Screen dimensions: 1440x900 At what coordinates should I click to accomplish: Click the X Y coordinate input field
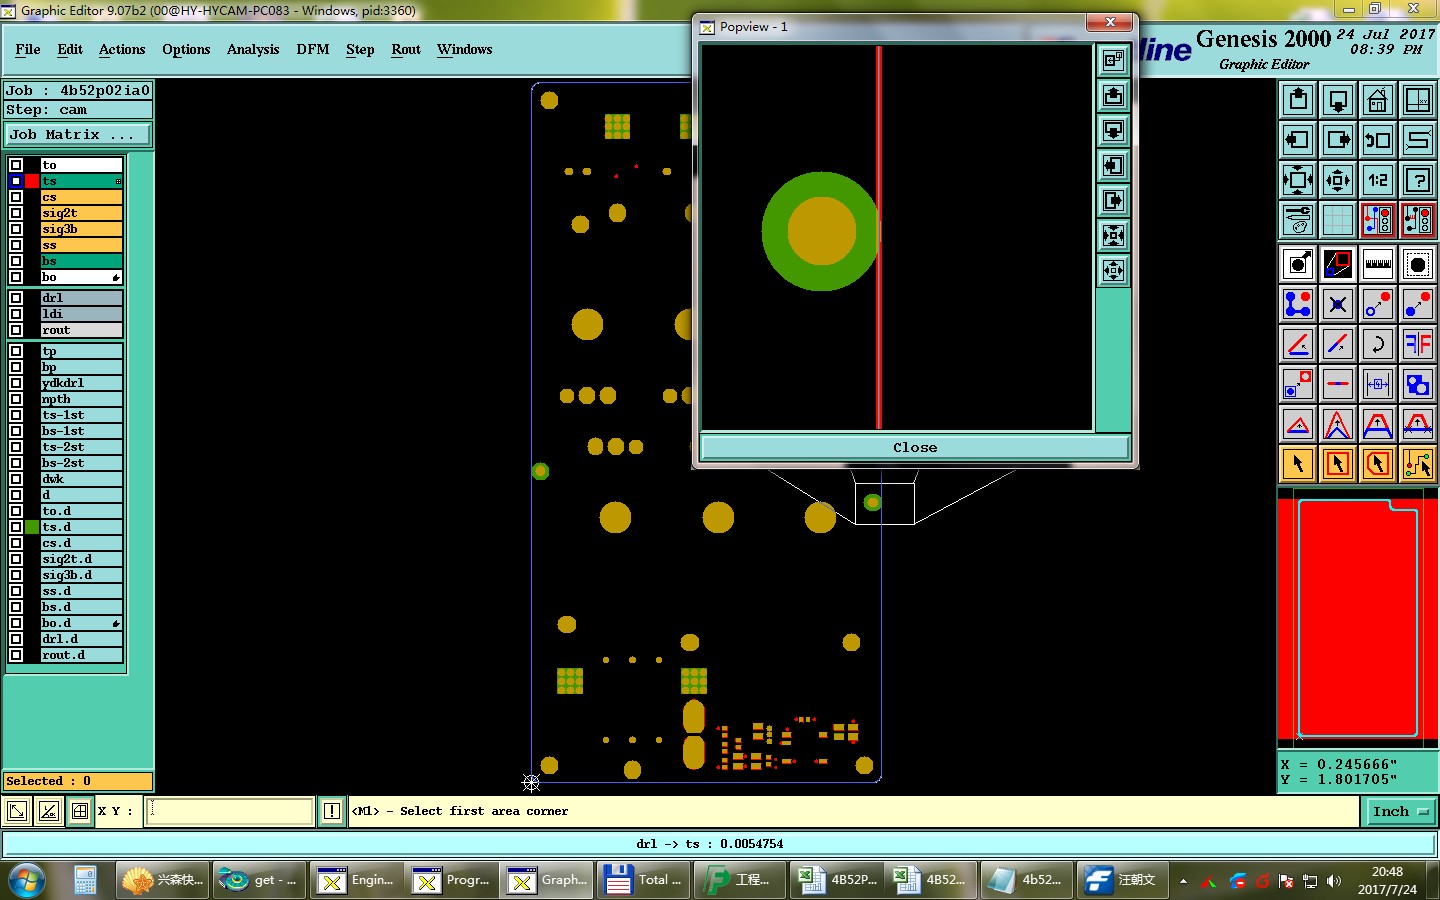(230, 811)
